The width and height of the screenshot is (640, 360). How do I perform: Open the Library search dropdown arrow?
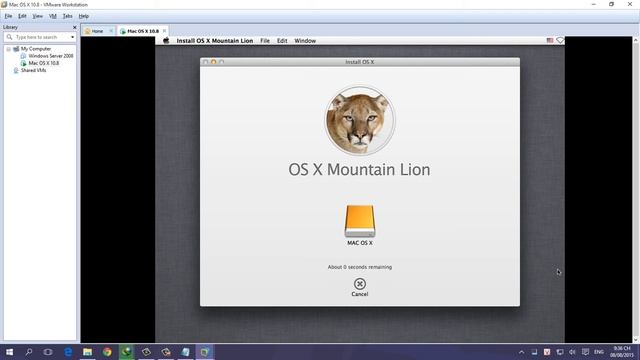click(x=73, y=37)
